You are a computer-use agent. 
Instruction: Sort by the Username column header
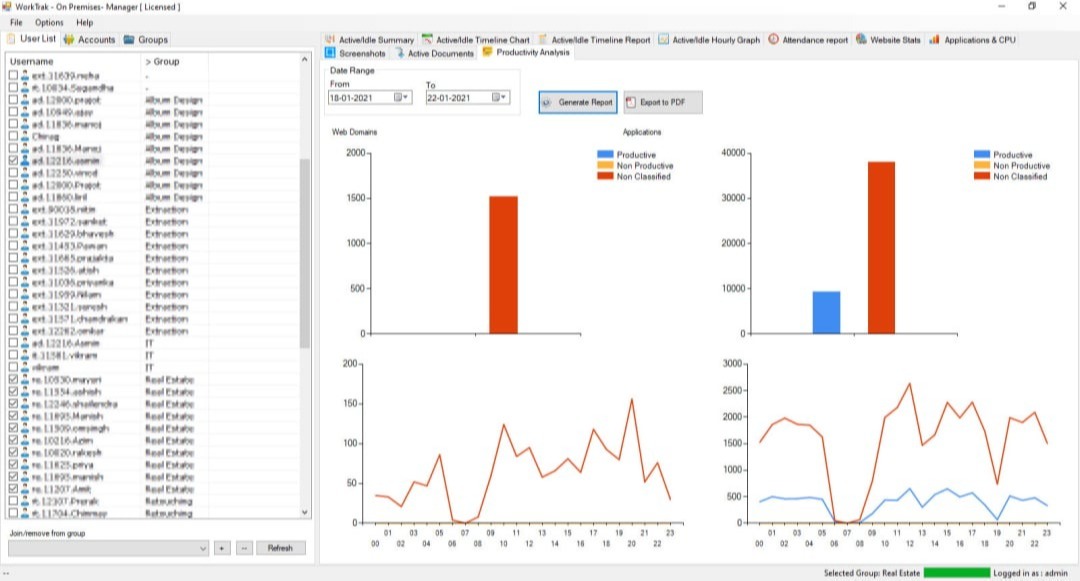click(32, 61)
